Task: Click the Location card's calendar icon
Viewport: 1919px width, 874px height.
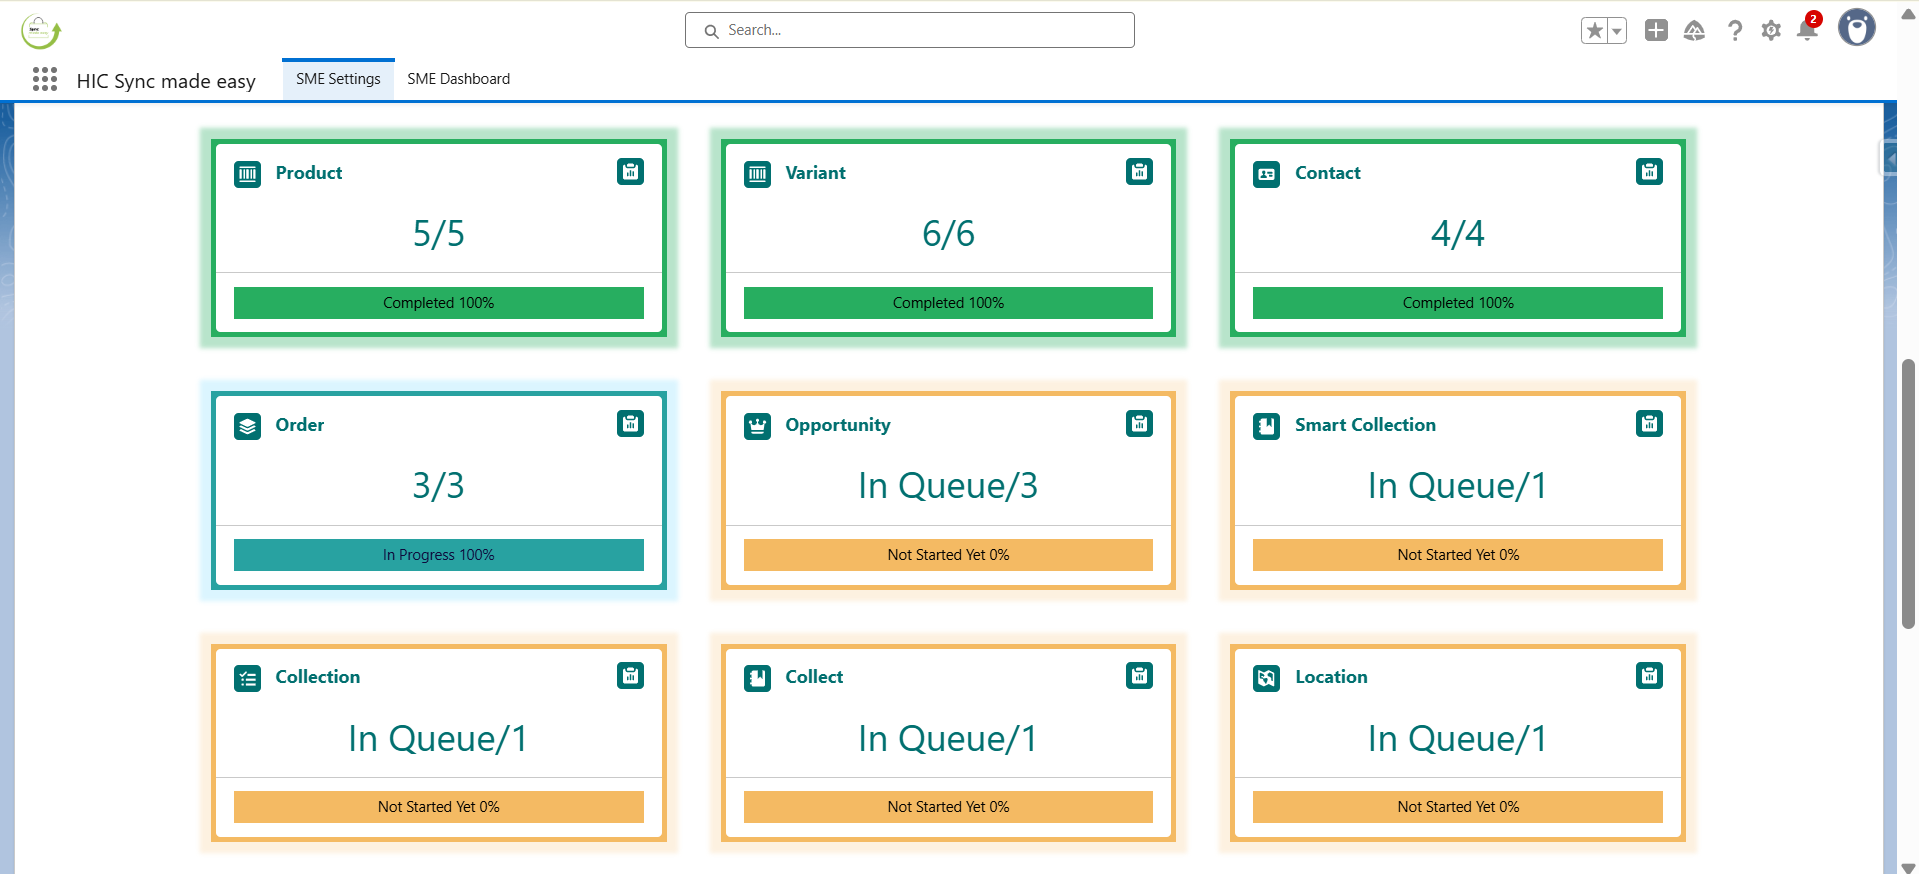Action: point(1649,676)
